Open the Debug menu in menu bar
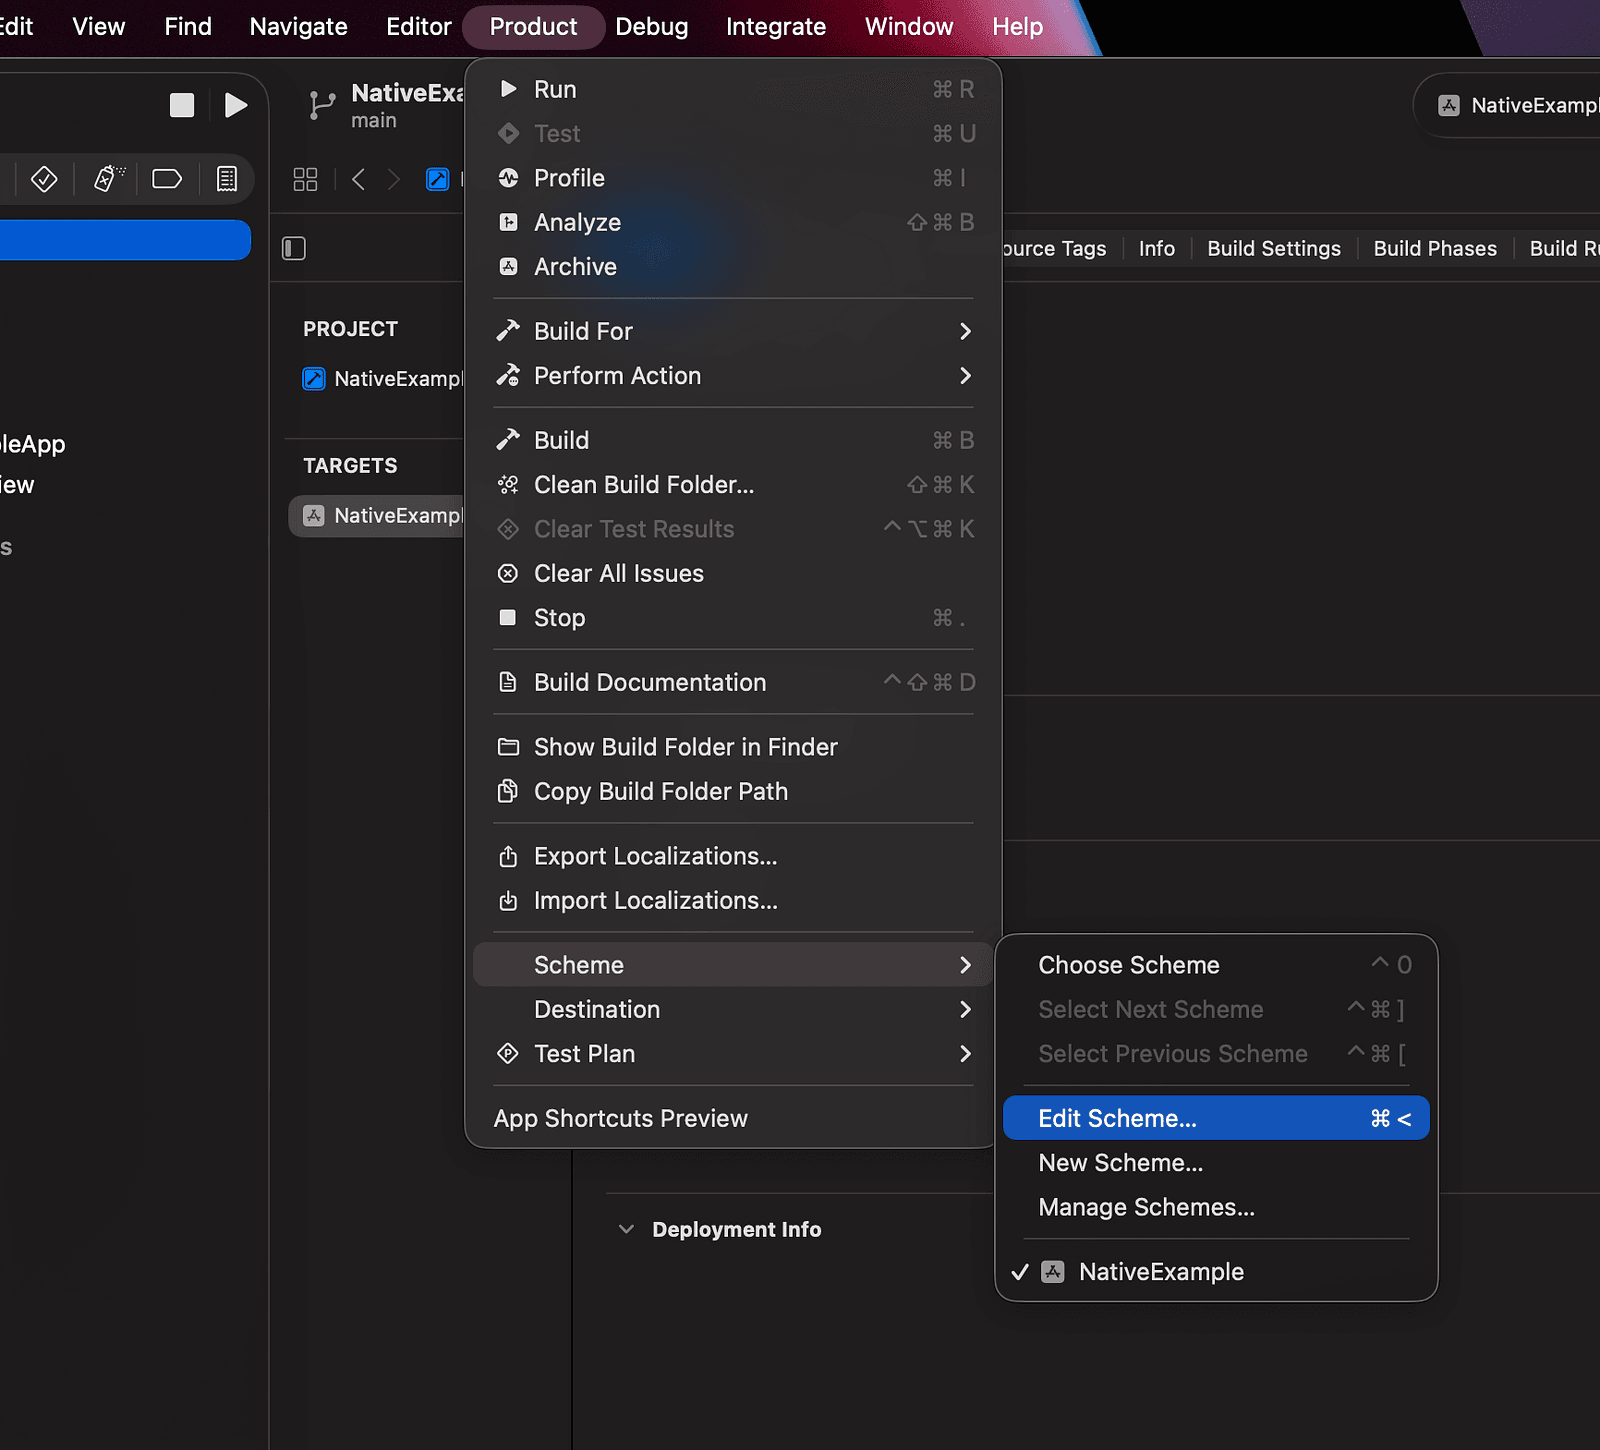The height and width of the screenshot is (1450, 1600). 651,27
